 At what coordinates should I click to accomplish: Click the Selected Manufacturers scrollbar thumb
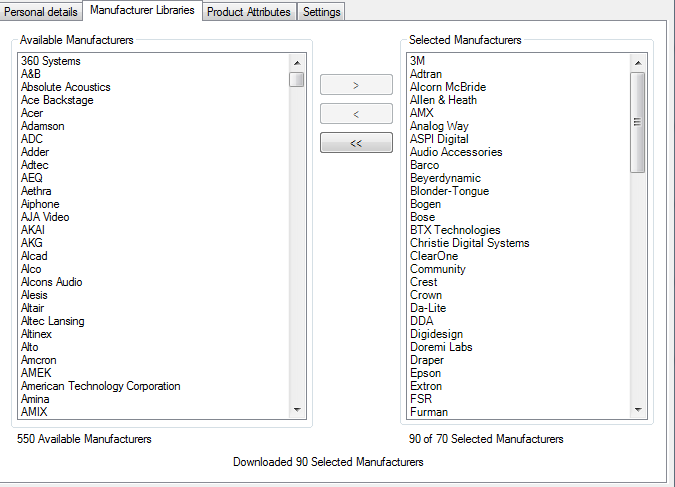click(x=637, y=122)
